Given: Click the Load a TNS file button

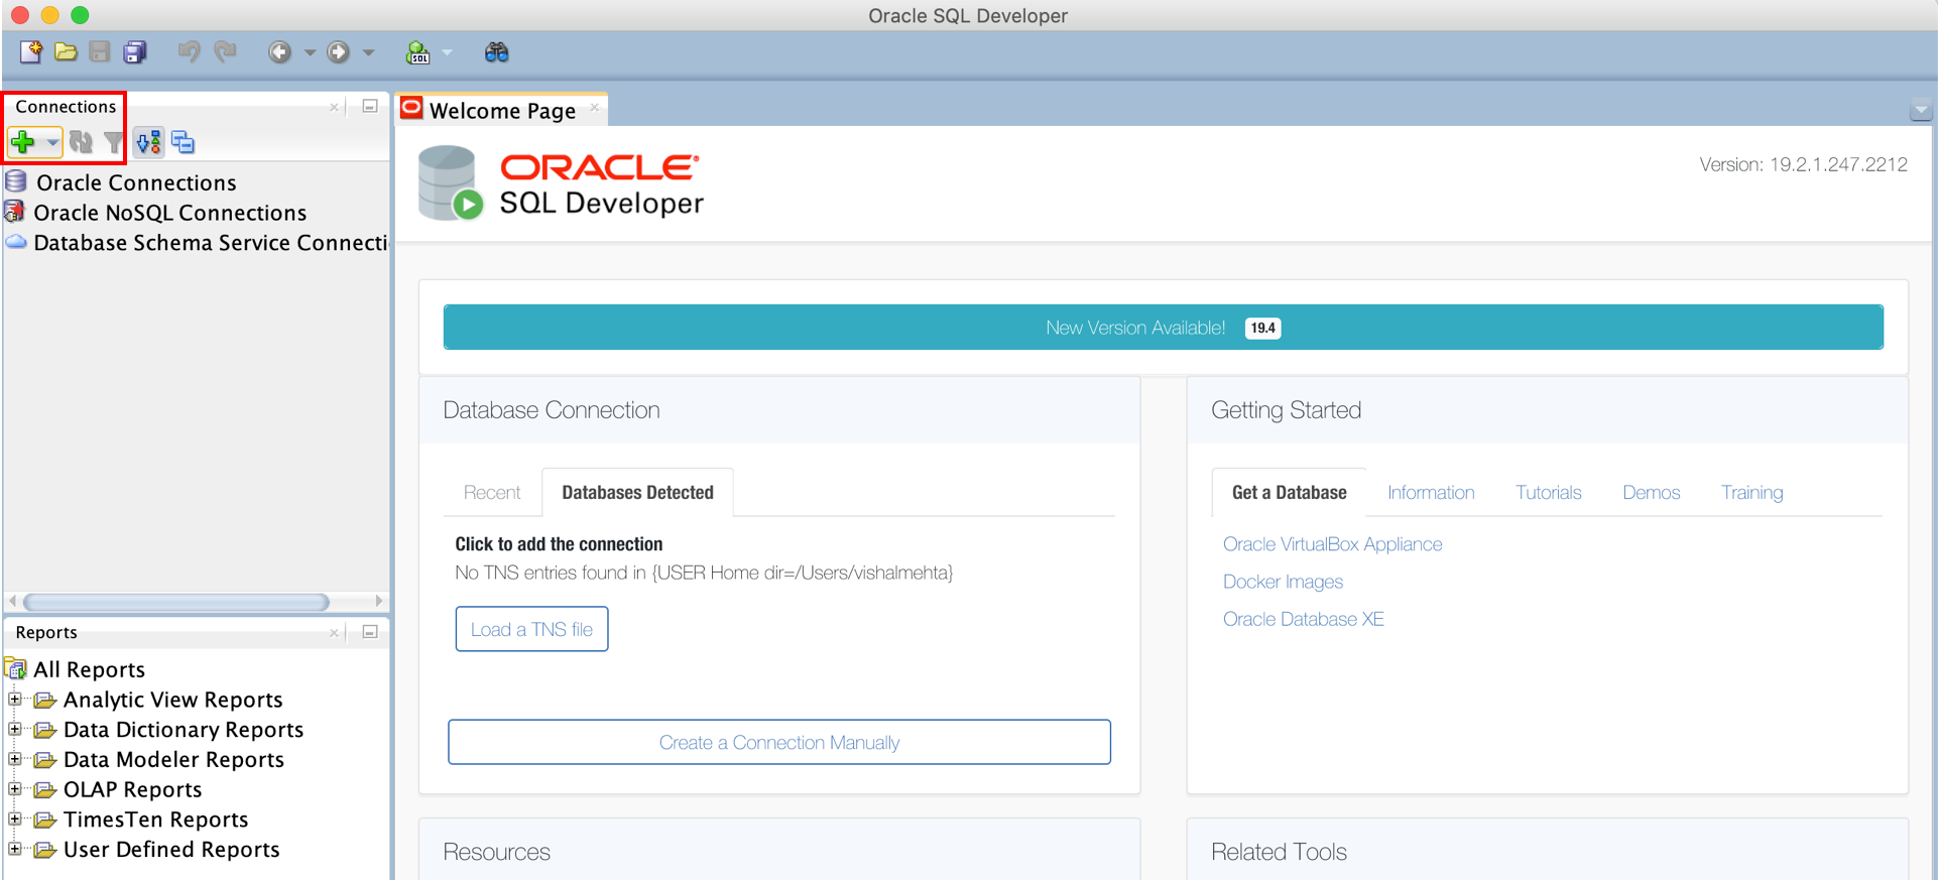Looking at the screenshot, I should [532, 629].
